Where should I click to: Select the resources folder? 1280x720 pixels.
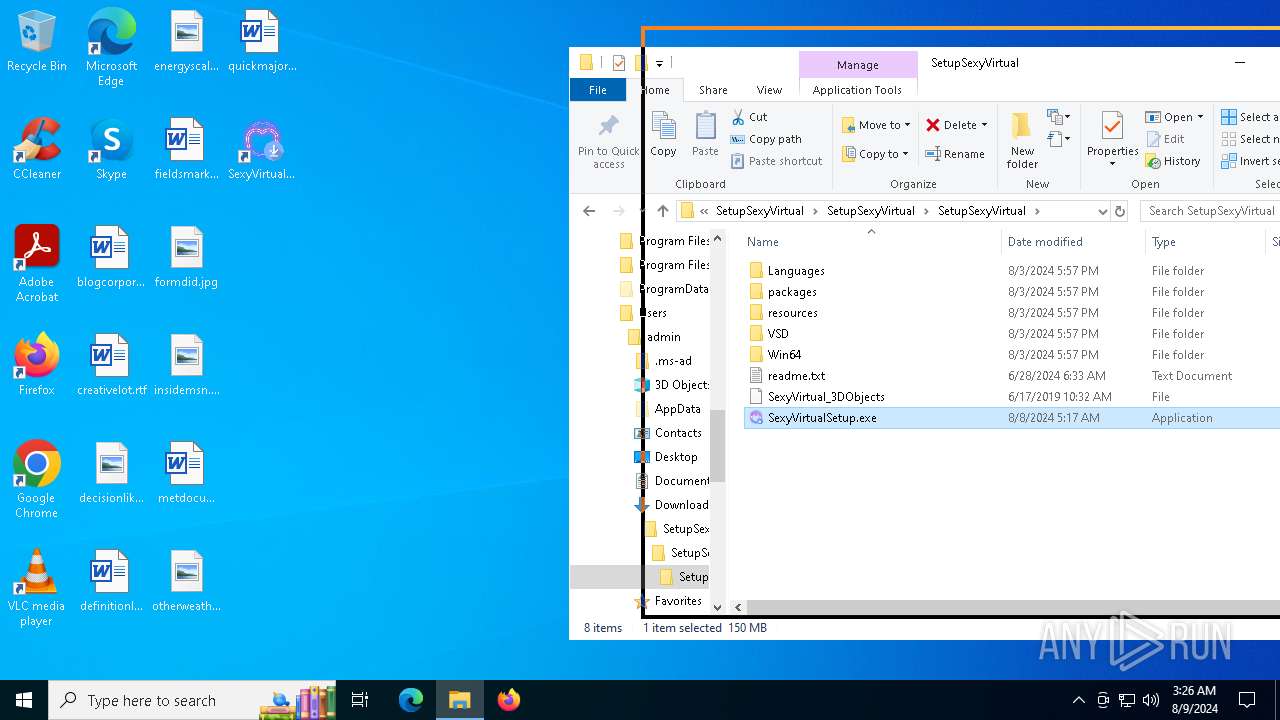coord(793,313)
